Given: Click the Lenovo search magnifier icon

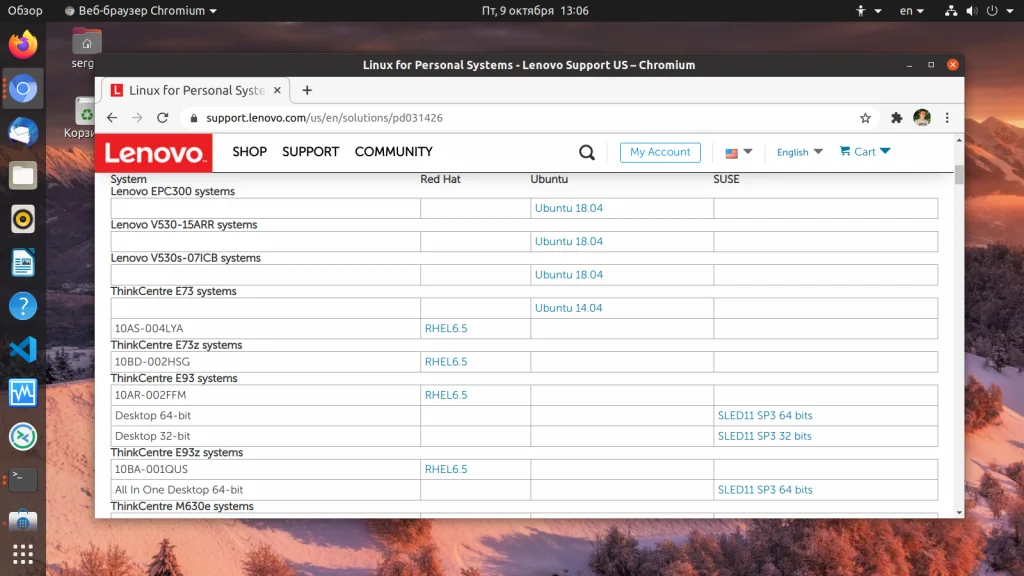Looking at the screenshot, I should (586, 152).
